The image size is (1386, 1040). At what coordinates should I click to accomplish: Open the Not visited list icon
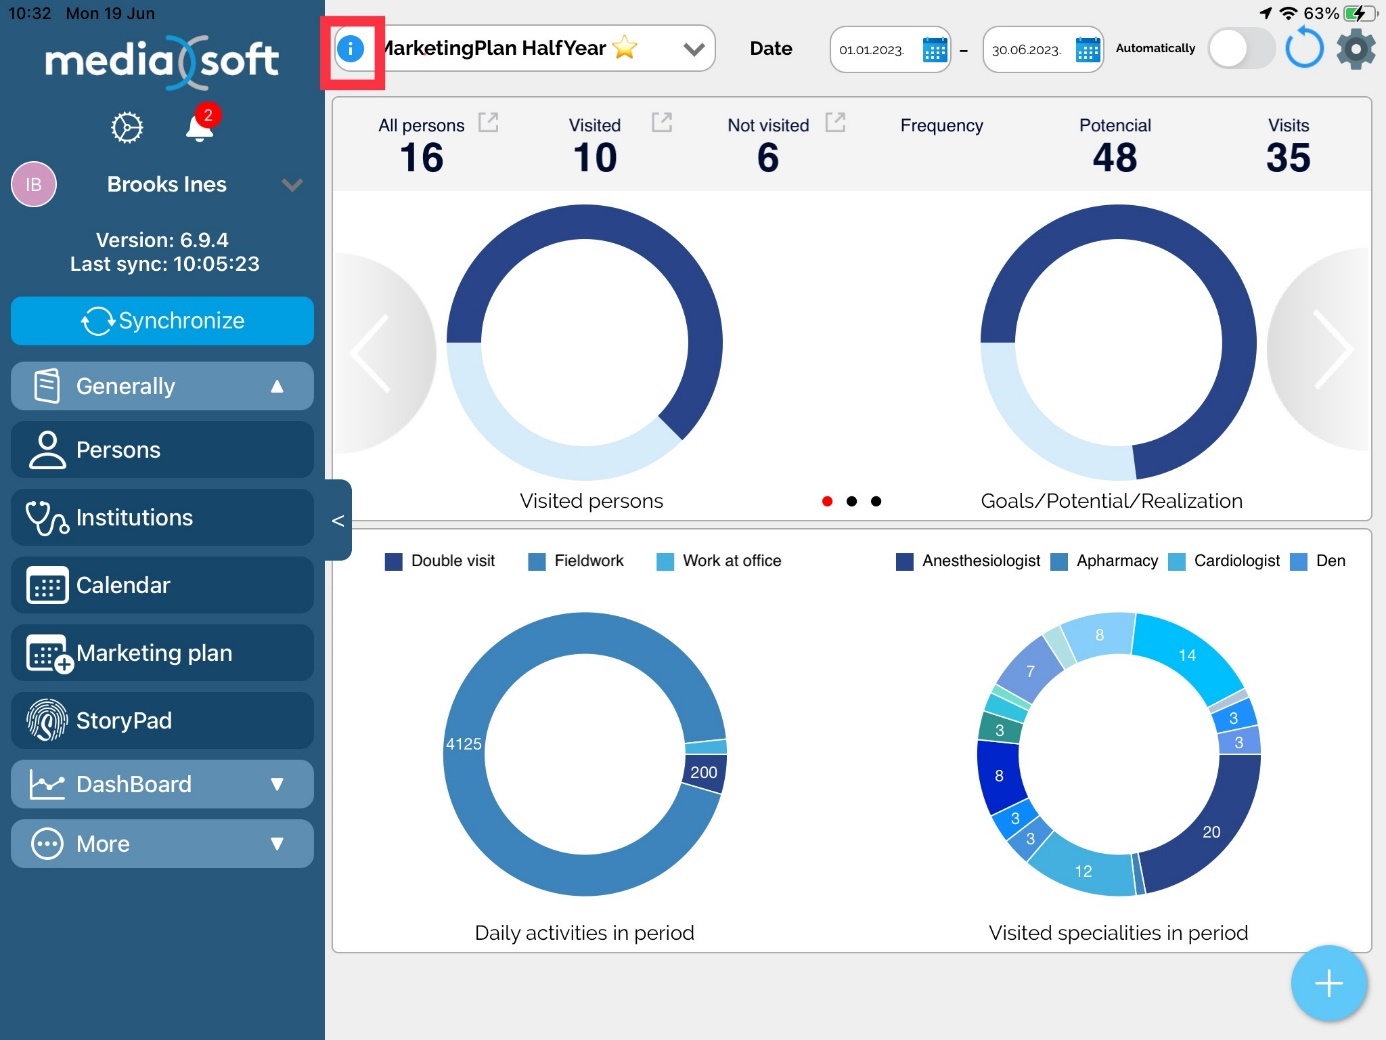tap(835, 122)
